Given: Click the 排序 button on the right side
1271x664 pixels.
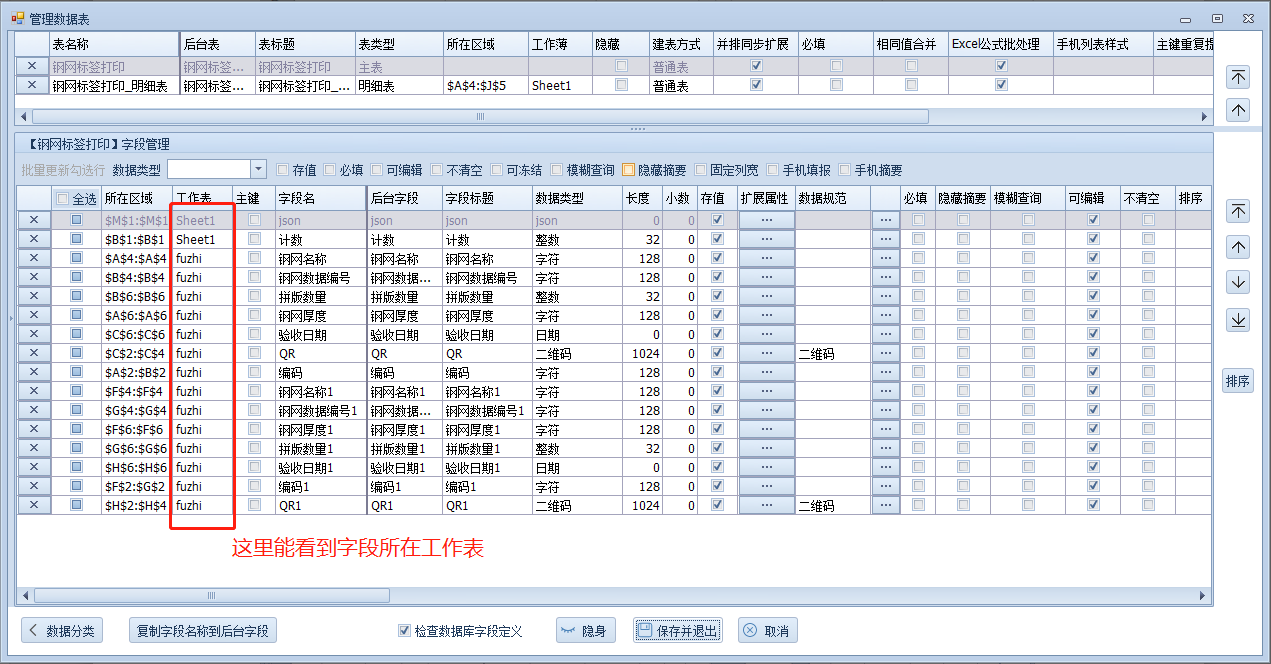Looking at the screenshot, I should 1238,381.
